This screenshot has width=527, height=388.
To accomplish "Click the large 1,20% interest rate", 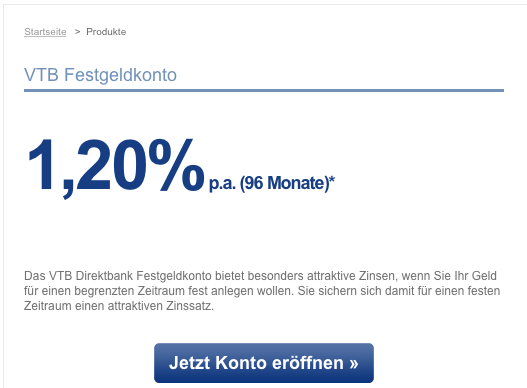I will tap(116, 166).
